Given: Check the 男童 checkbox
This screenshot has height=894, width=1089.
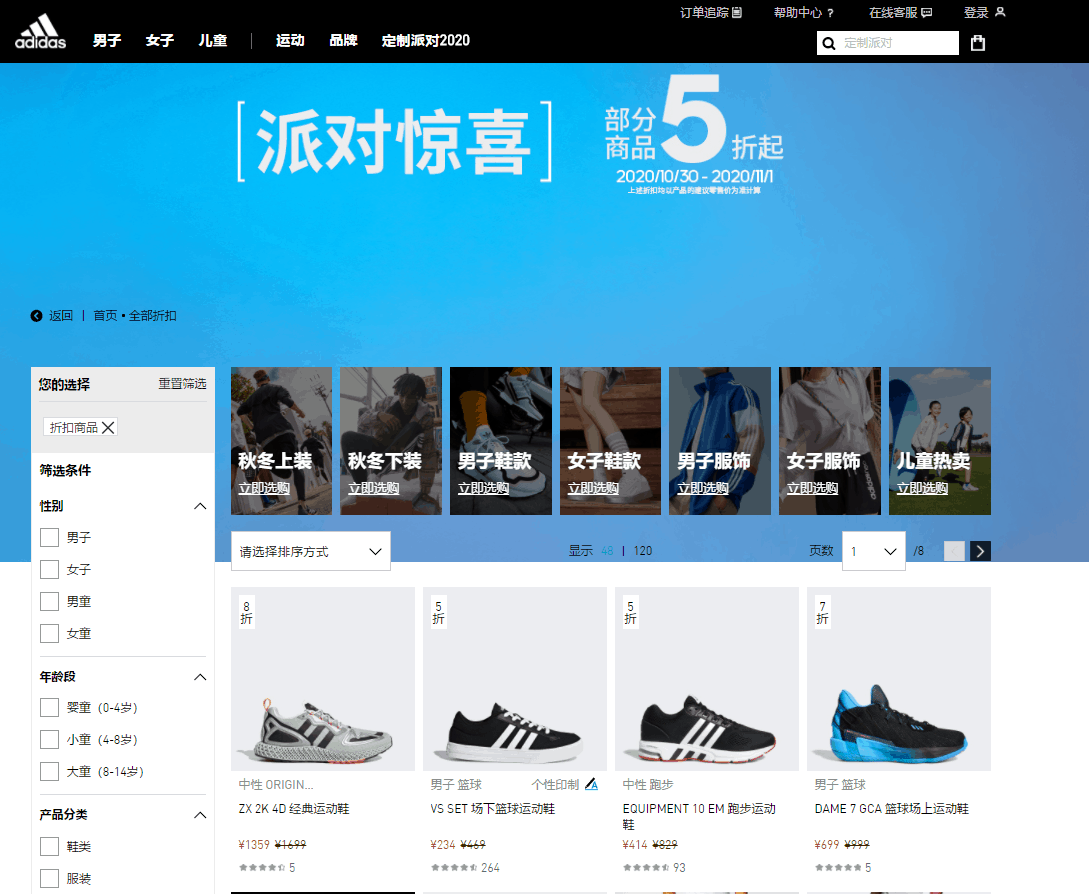Looking at the screenshot, I should pyautogui.click(x=49, y=602).
